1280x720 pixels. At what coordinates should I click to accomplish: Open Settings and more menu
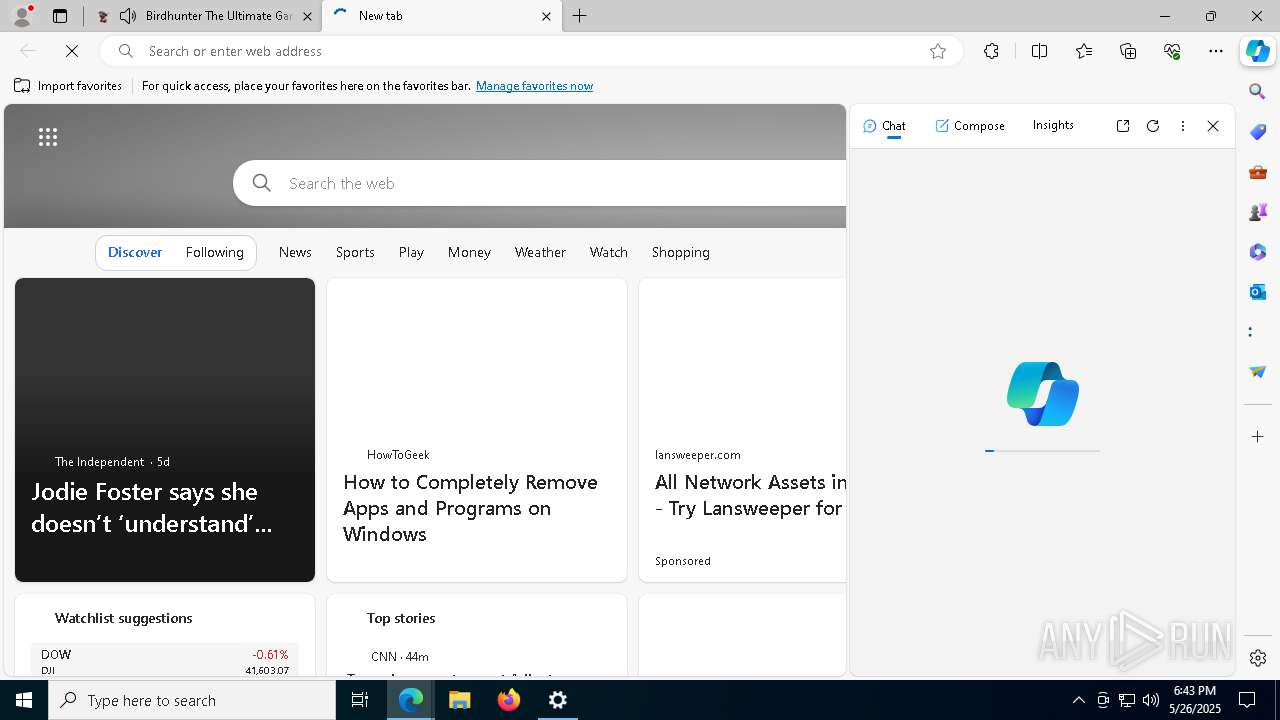[1216, 51]
